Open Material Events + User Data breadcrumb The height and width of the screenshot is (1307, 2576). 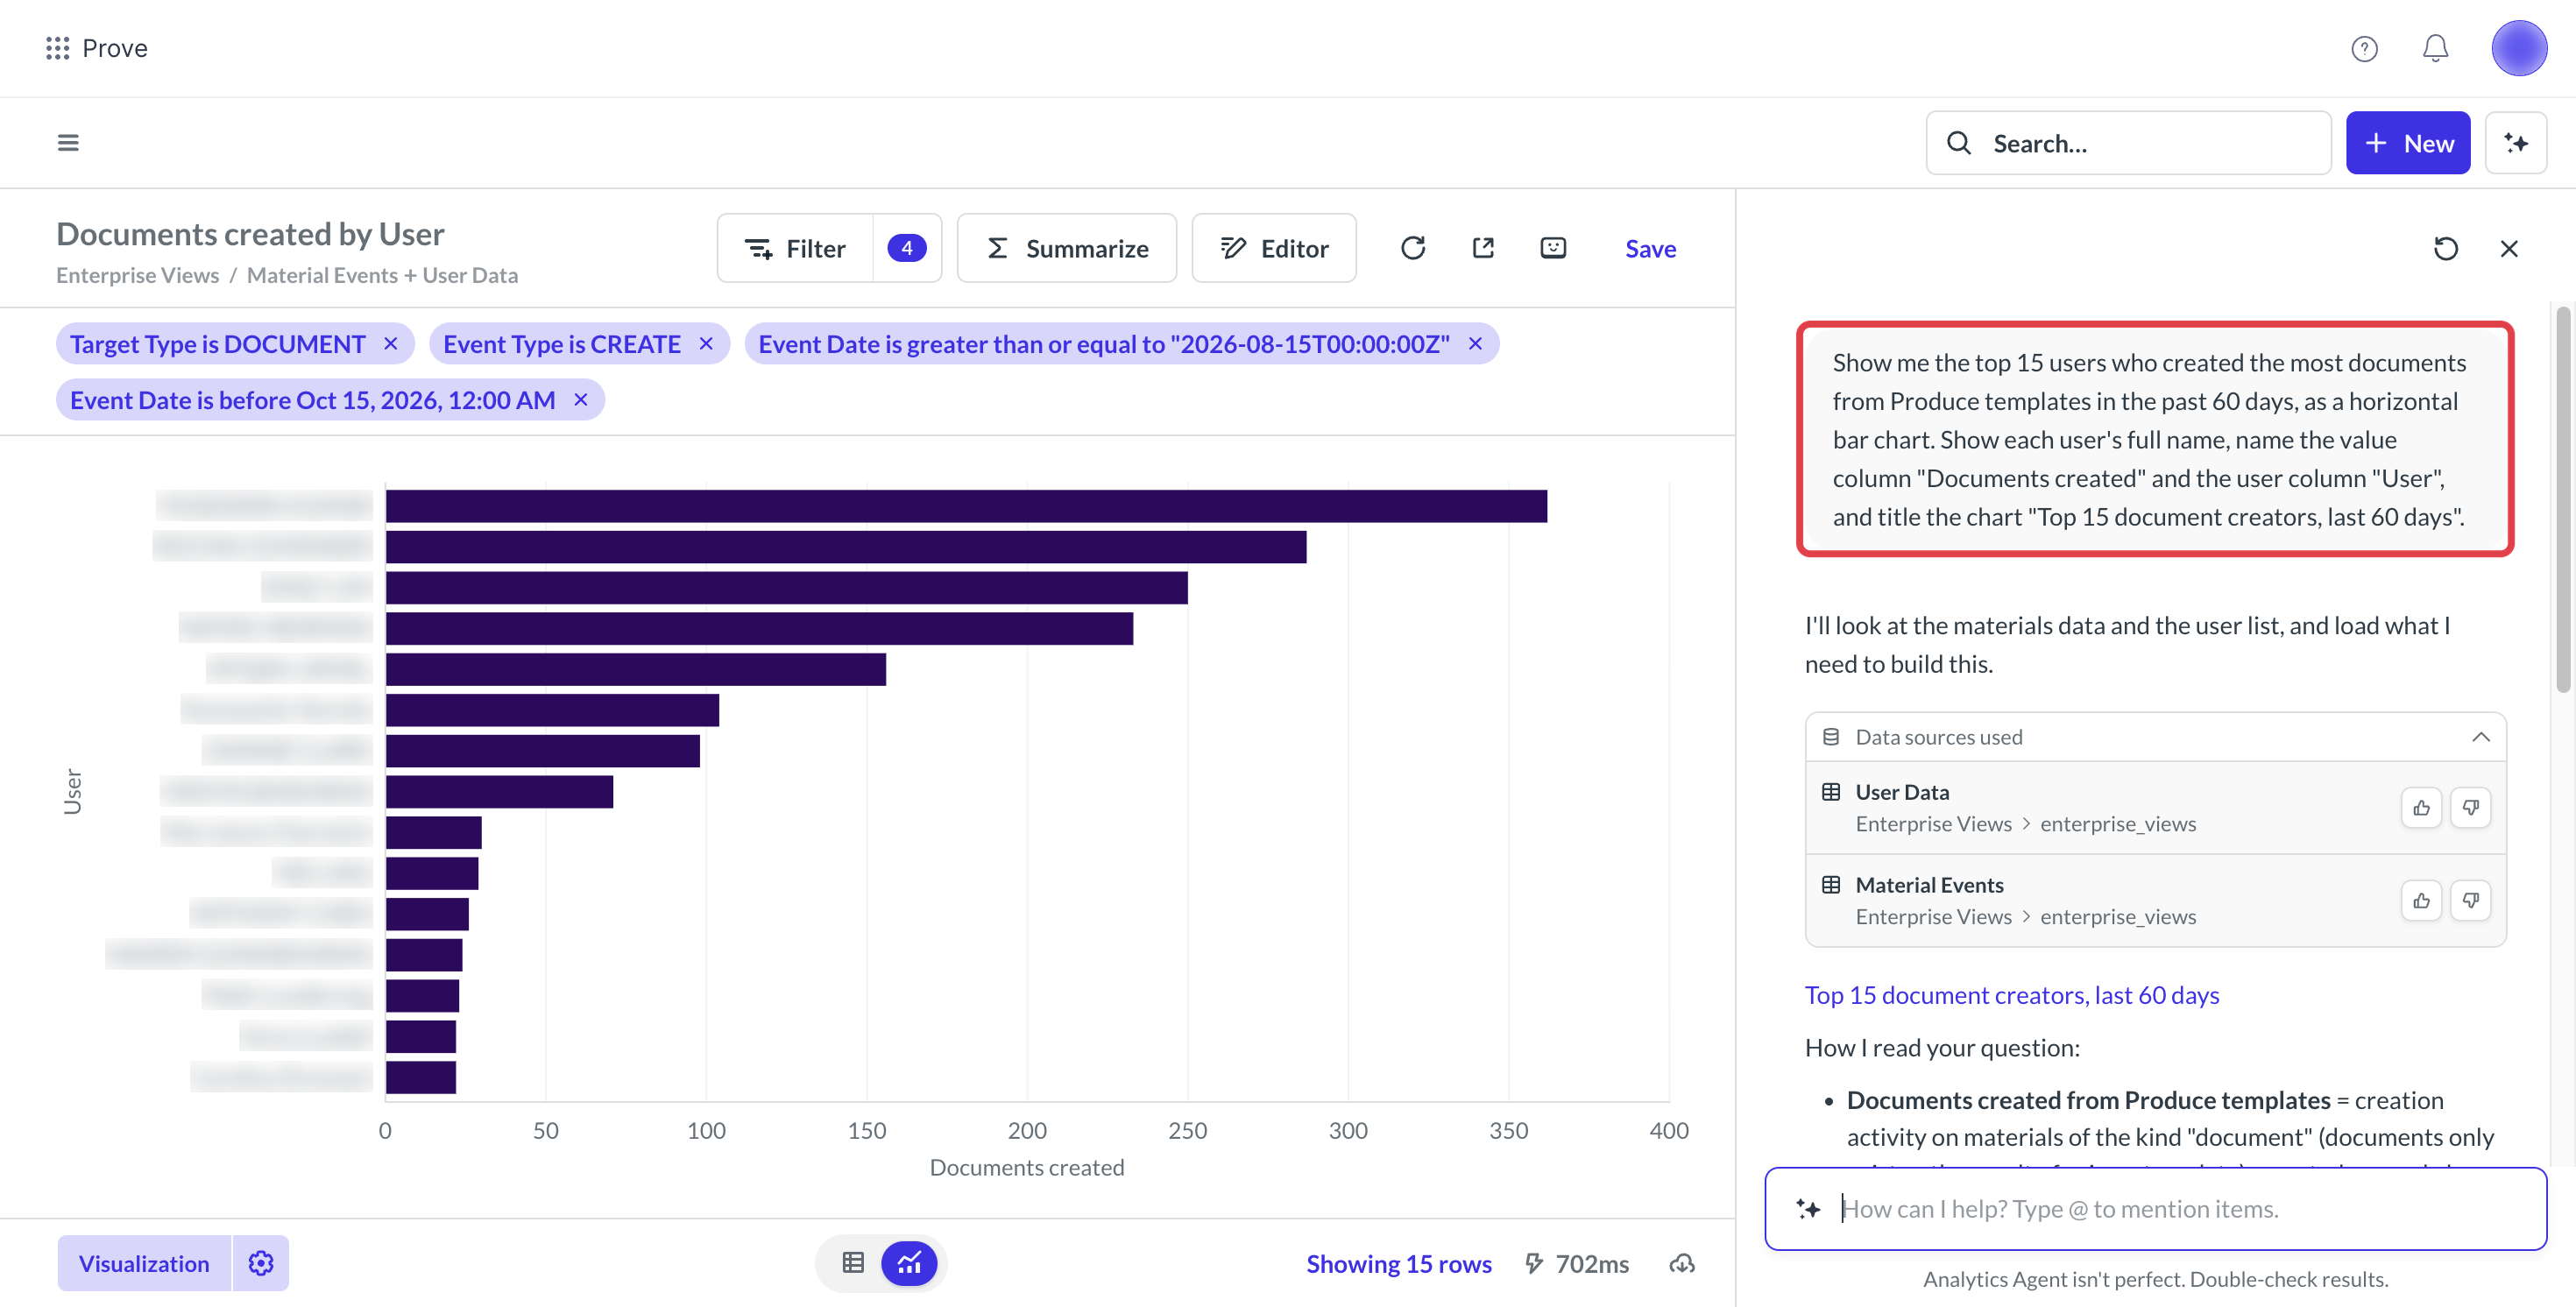382,275
